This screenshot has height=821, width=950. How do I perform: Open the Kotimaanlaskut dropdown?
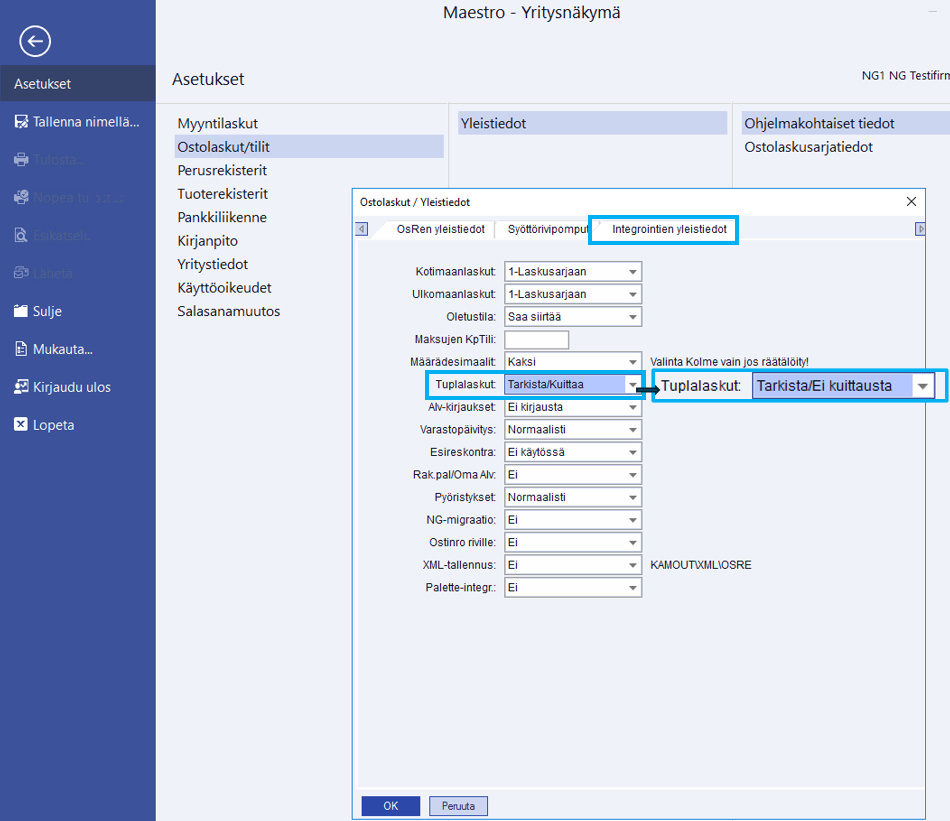(632, 272)
